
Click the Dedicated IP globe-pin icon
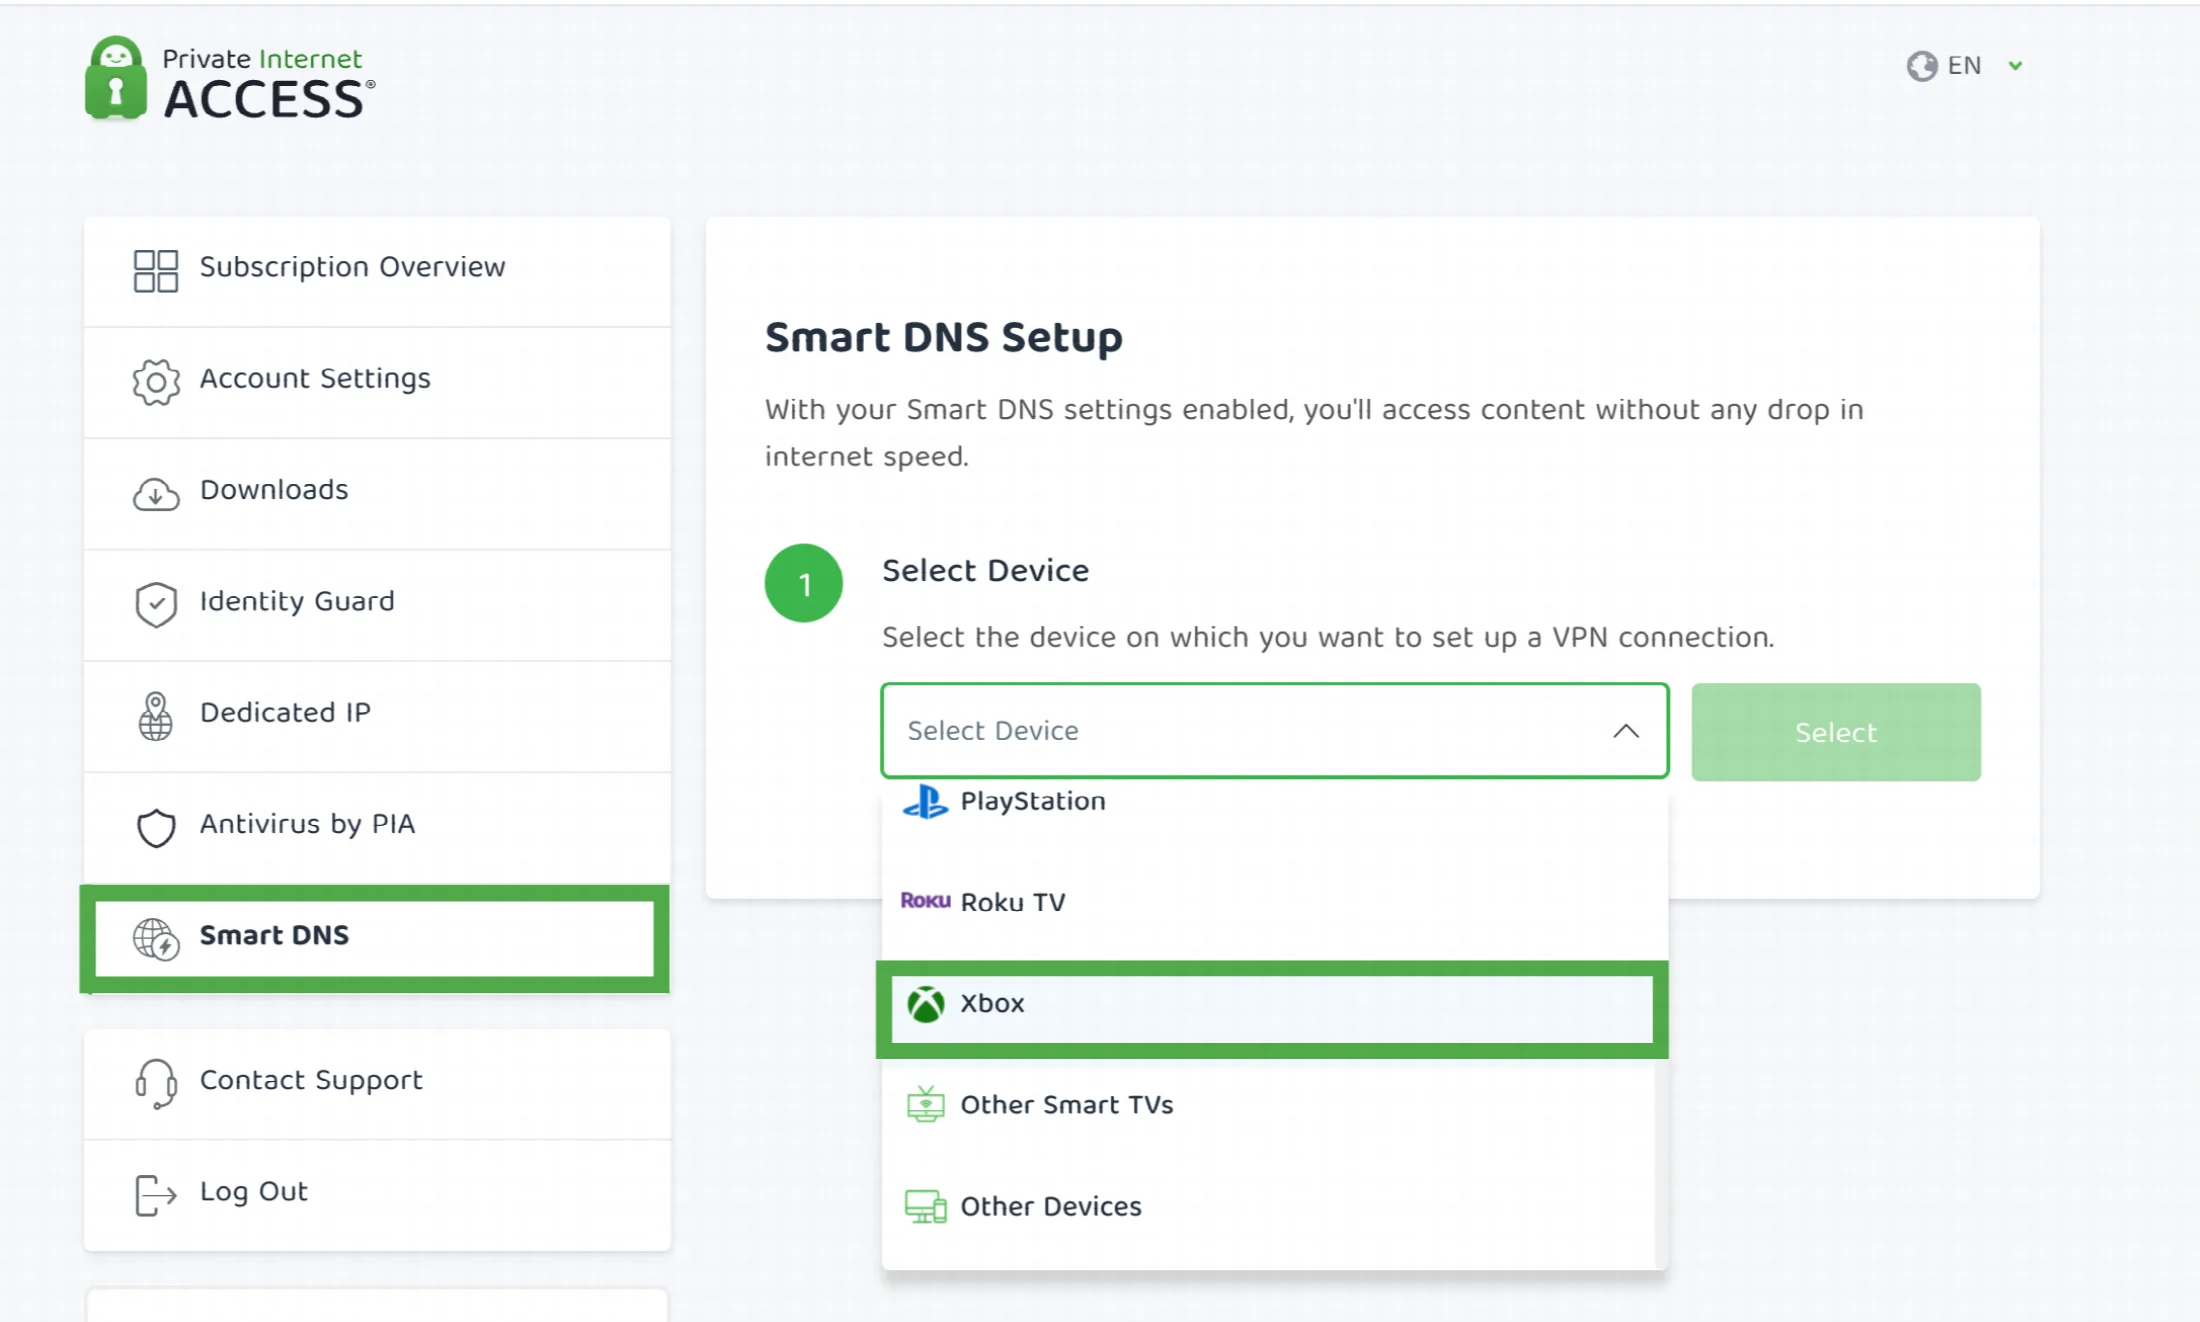[156, 716]
